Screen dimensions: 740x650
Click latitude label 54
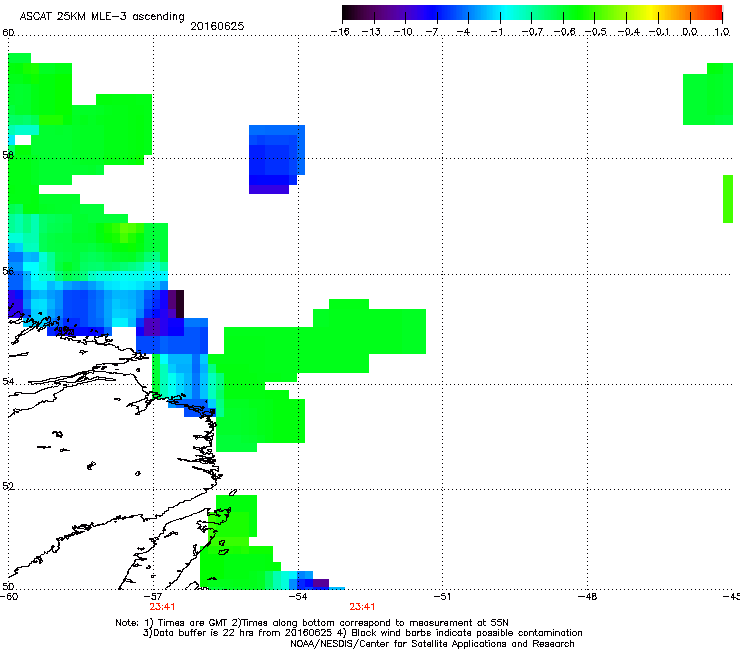point(8,381)
